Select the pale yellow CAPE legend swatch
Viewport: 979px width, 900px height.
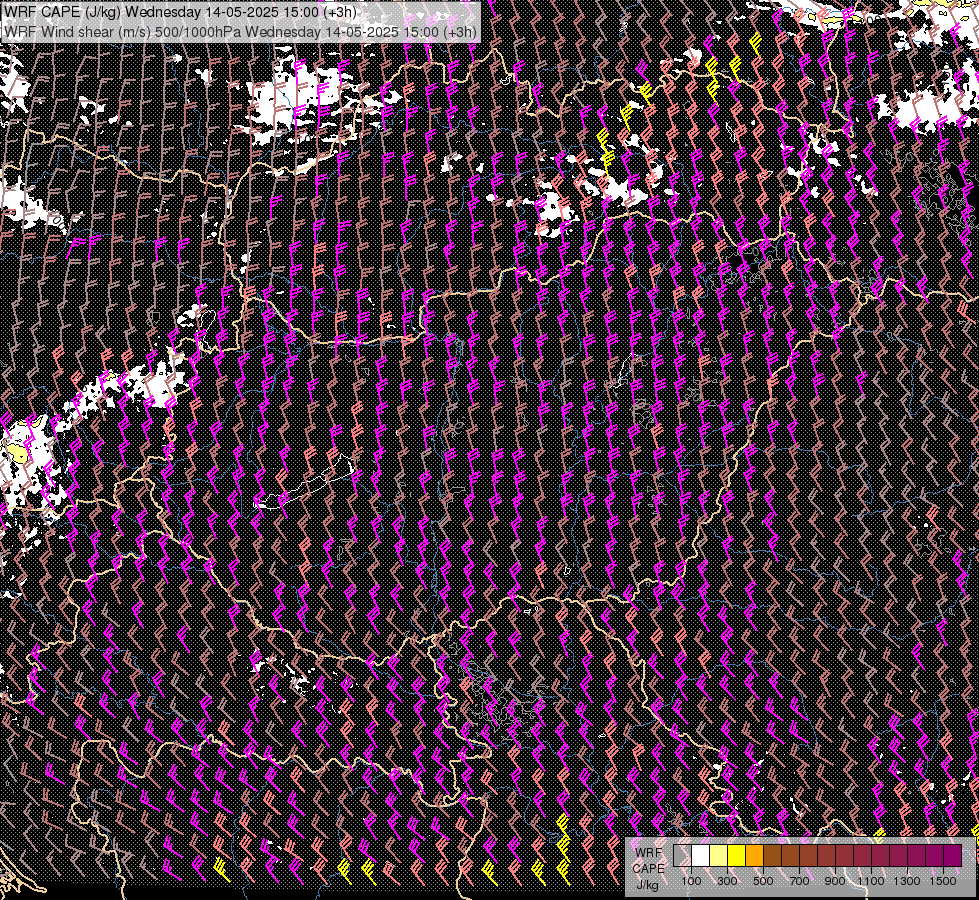click(719, 856)
